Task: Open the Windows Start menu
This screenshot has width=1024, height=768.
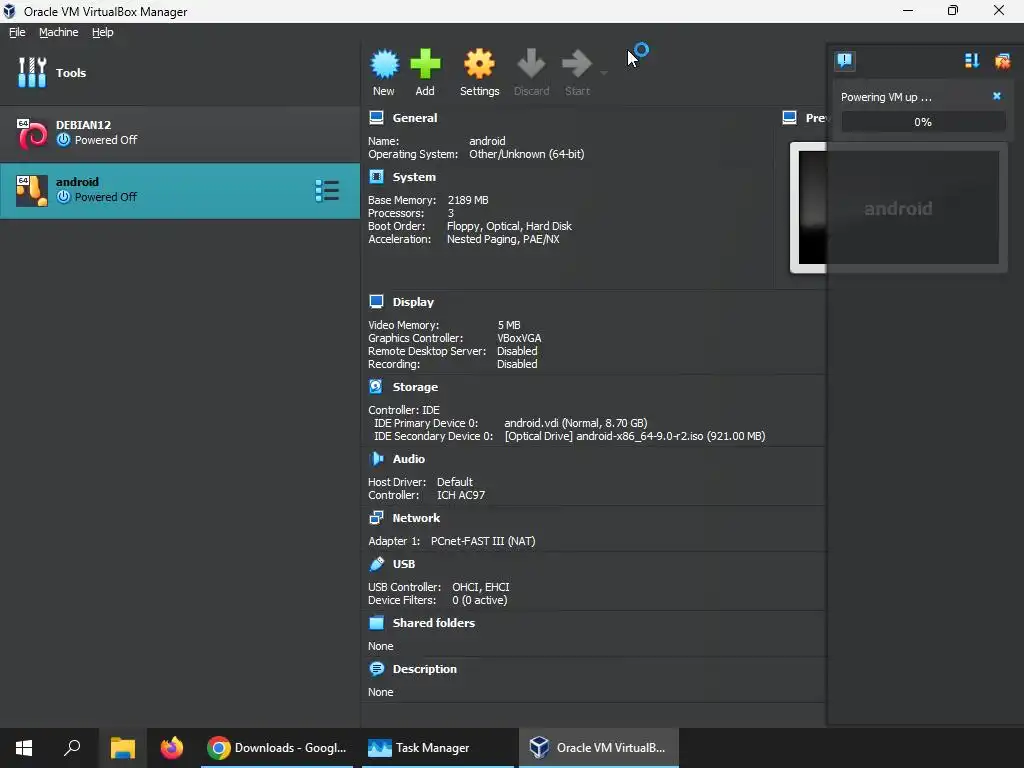Action: pyautogui.click(x=24, y=748)
